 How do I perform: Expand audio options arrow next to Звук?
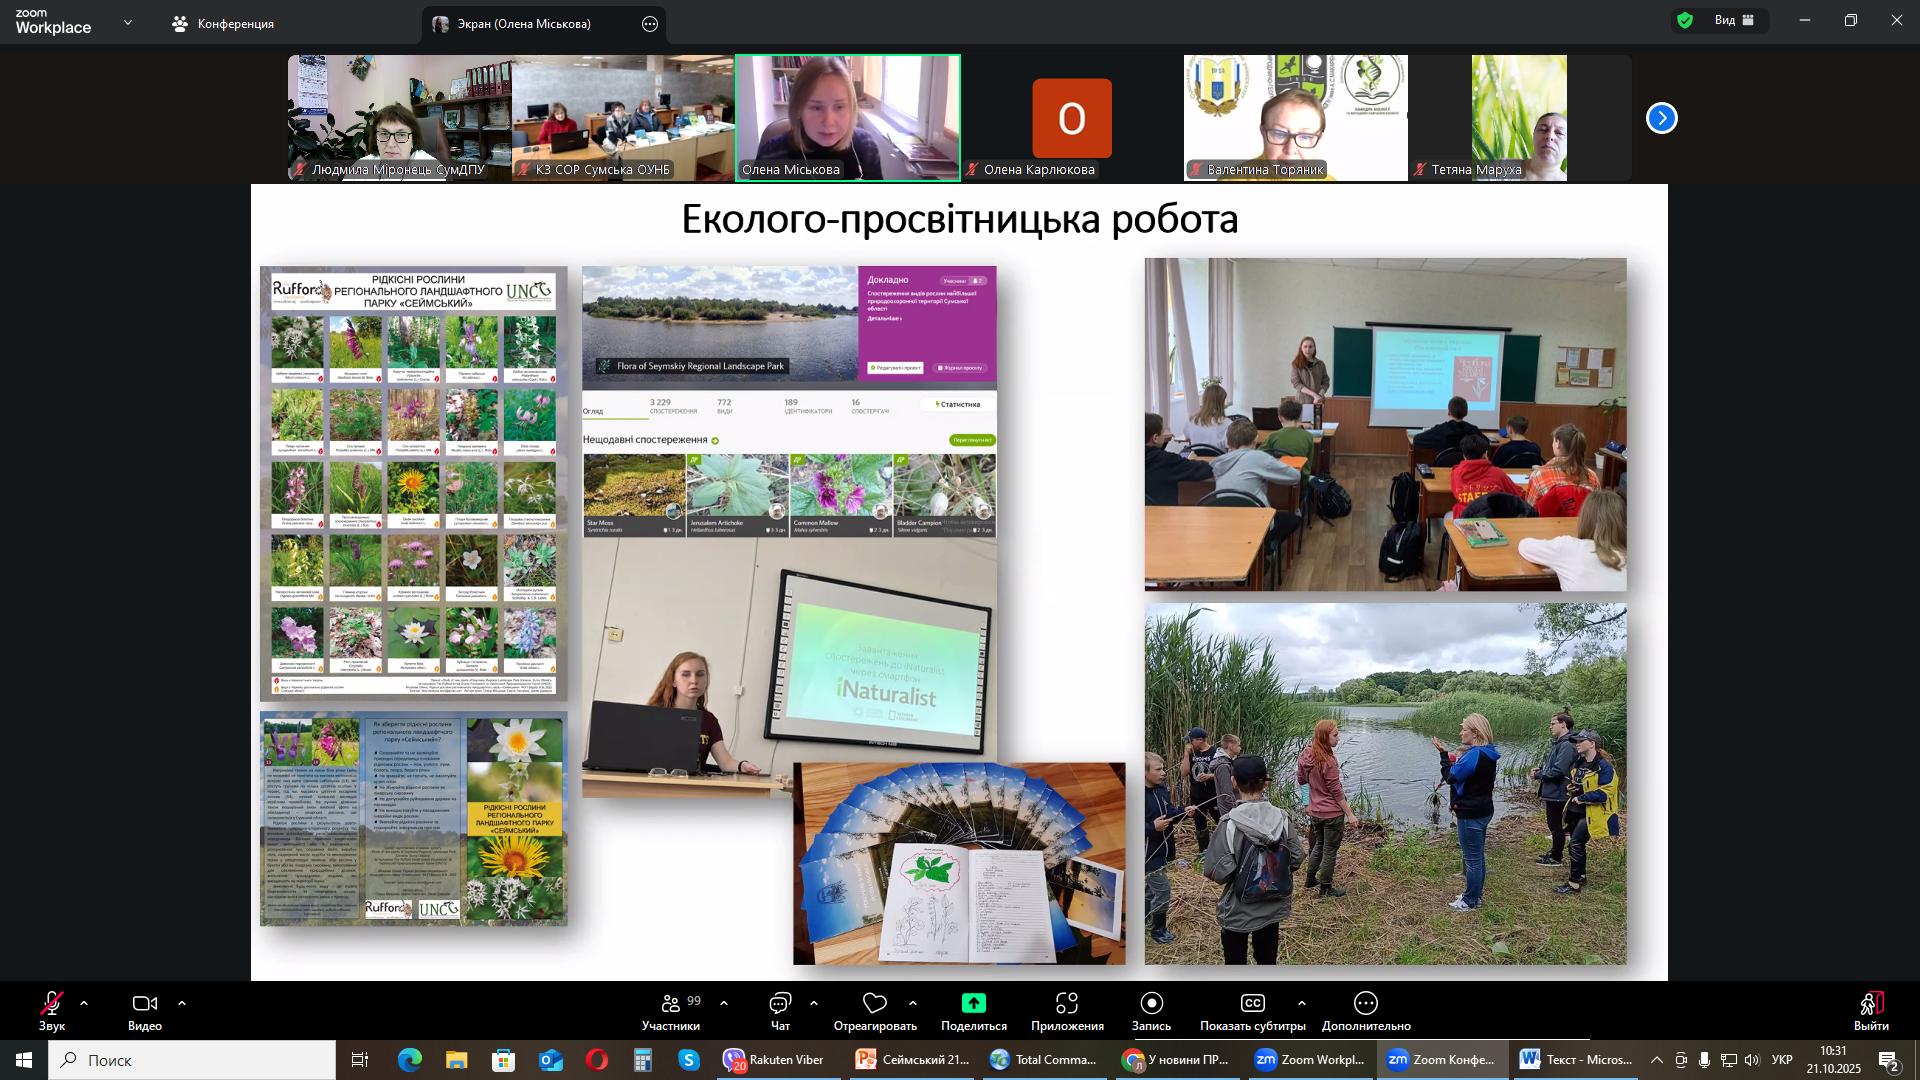tap(84, 1003)
